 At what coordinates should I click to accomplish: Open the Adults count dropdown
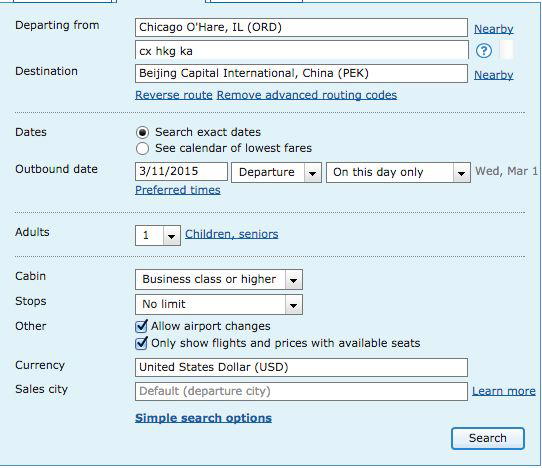click(158, 236)
